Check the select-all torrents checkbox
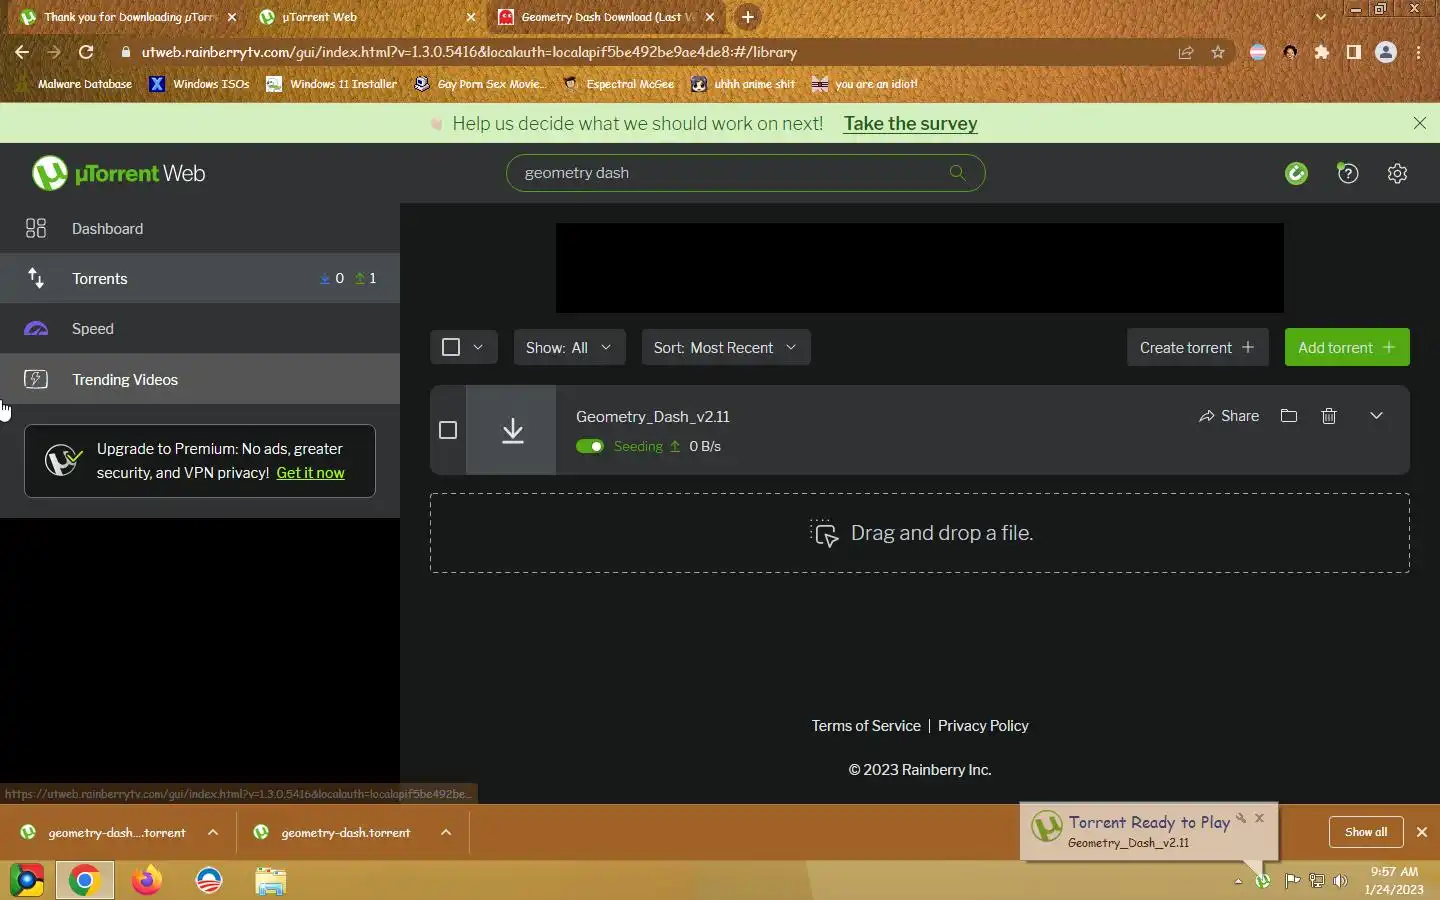Screen dimensions: 1440x900 coord(451,347)
